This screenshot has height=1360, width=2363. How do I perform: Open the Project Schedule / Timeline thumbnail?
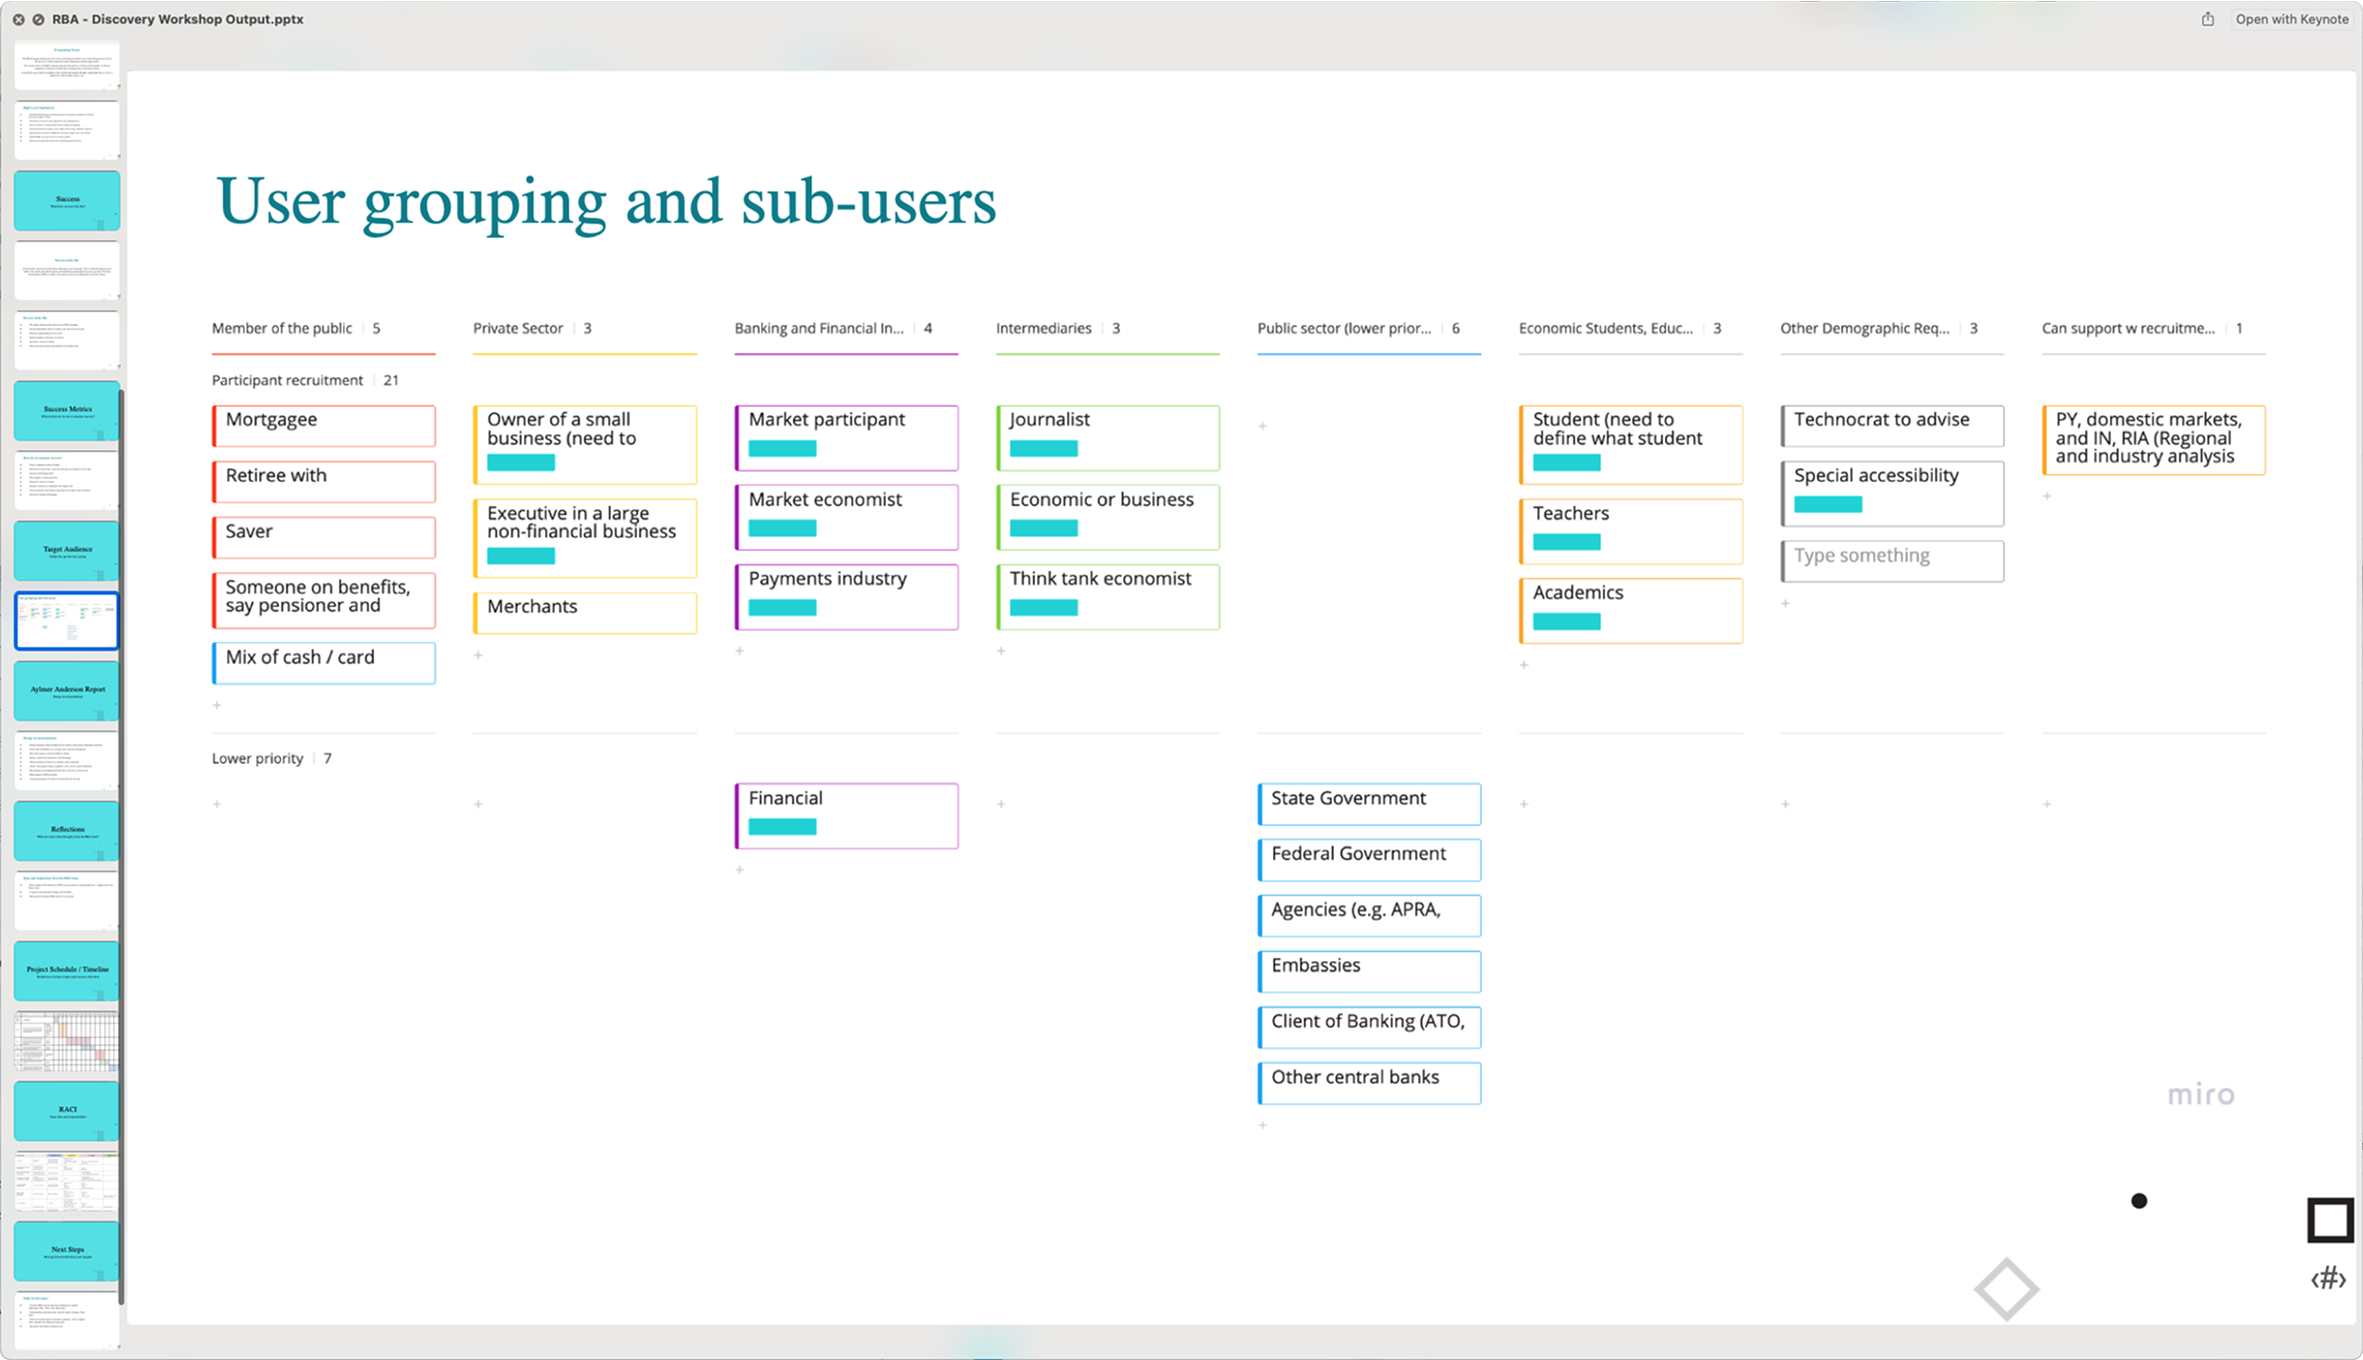[x=67, y=970]
